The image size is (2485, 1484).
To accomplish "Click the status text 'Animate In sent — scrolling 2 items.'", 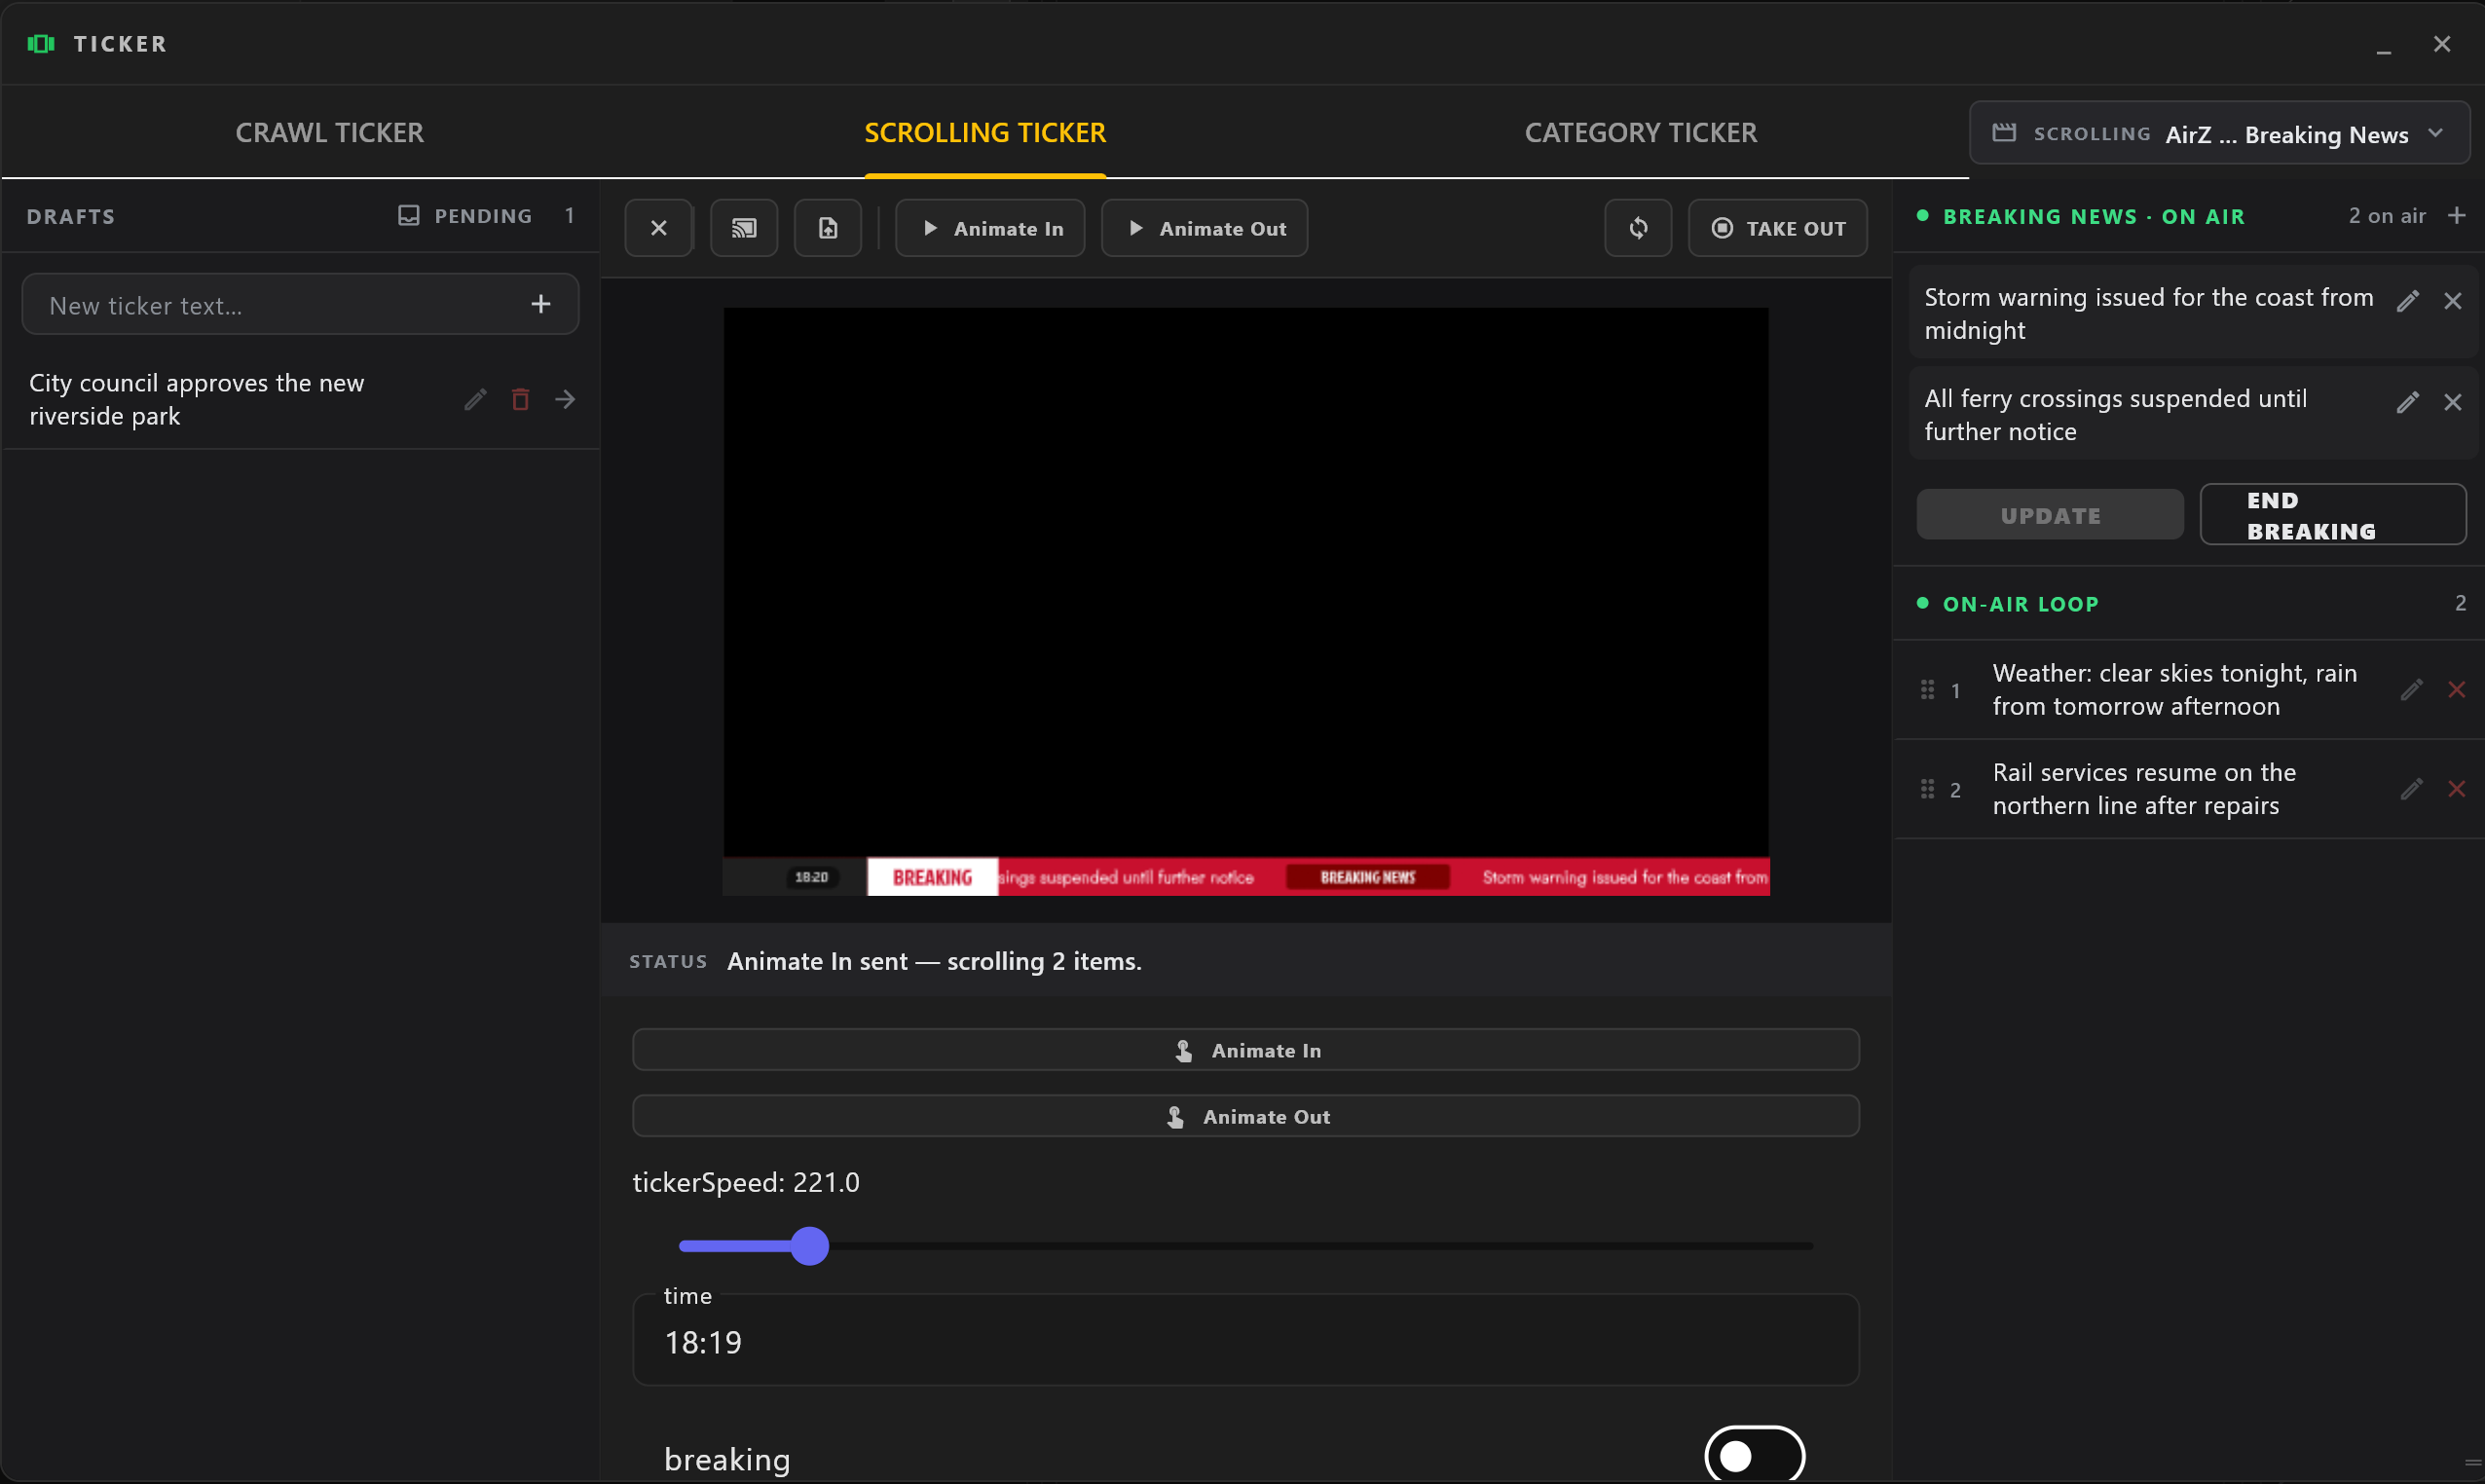I will pyautogui.click(x=934, y=961).
